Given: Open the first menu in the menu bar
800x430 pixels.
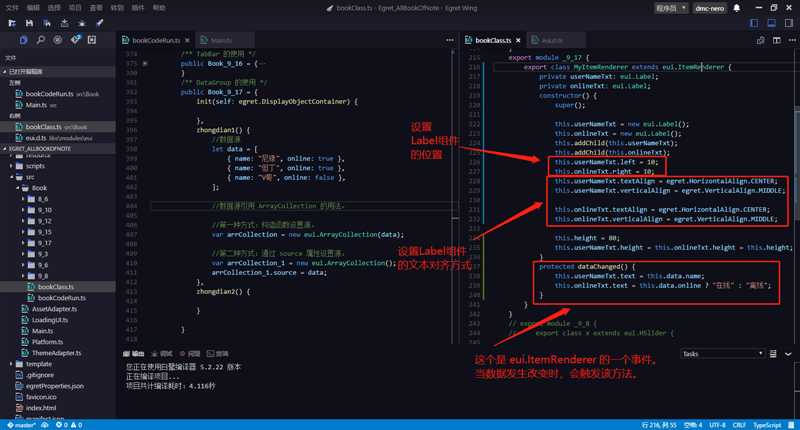Looking at the screenshot, I should tap(12, 8).
